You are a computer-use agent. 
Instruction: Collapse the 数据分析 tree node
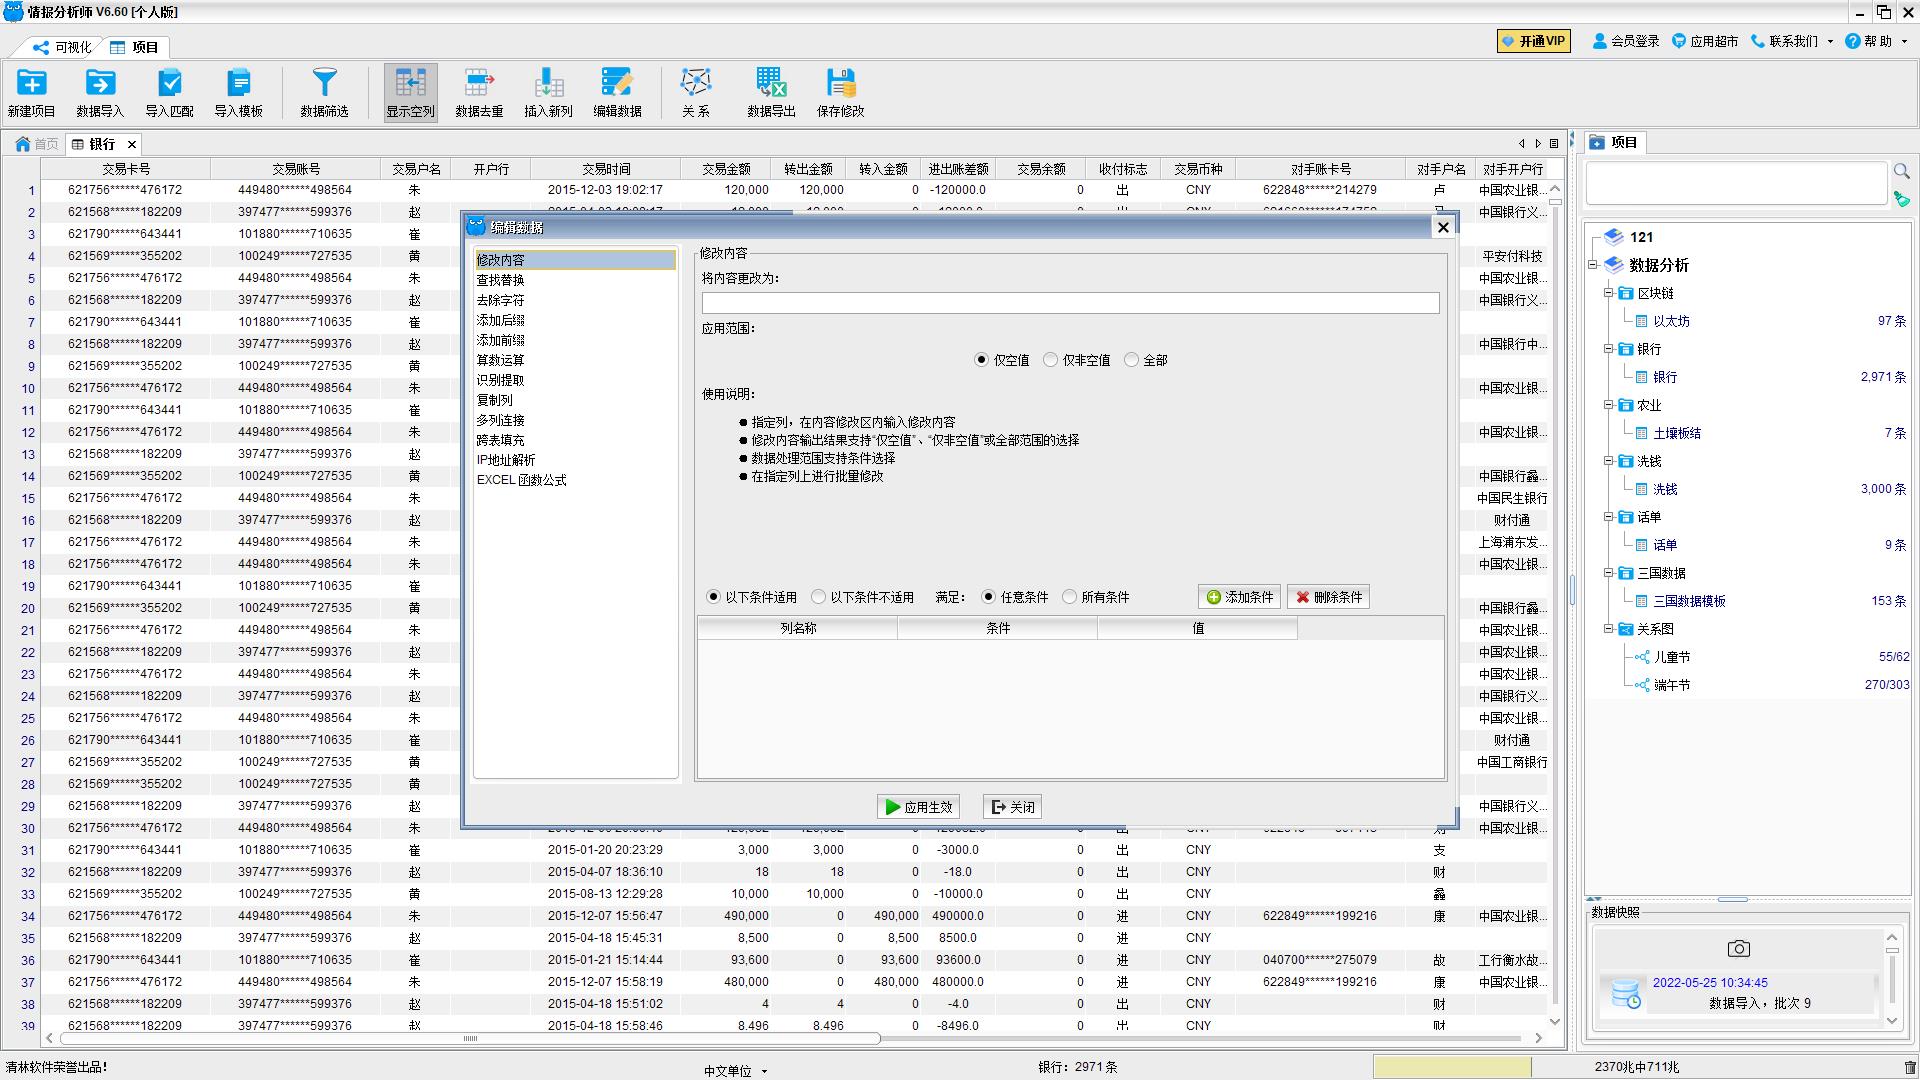tap(1593, 265)
